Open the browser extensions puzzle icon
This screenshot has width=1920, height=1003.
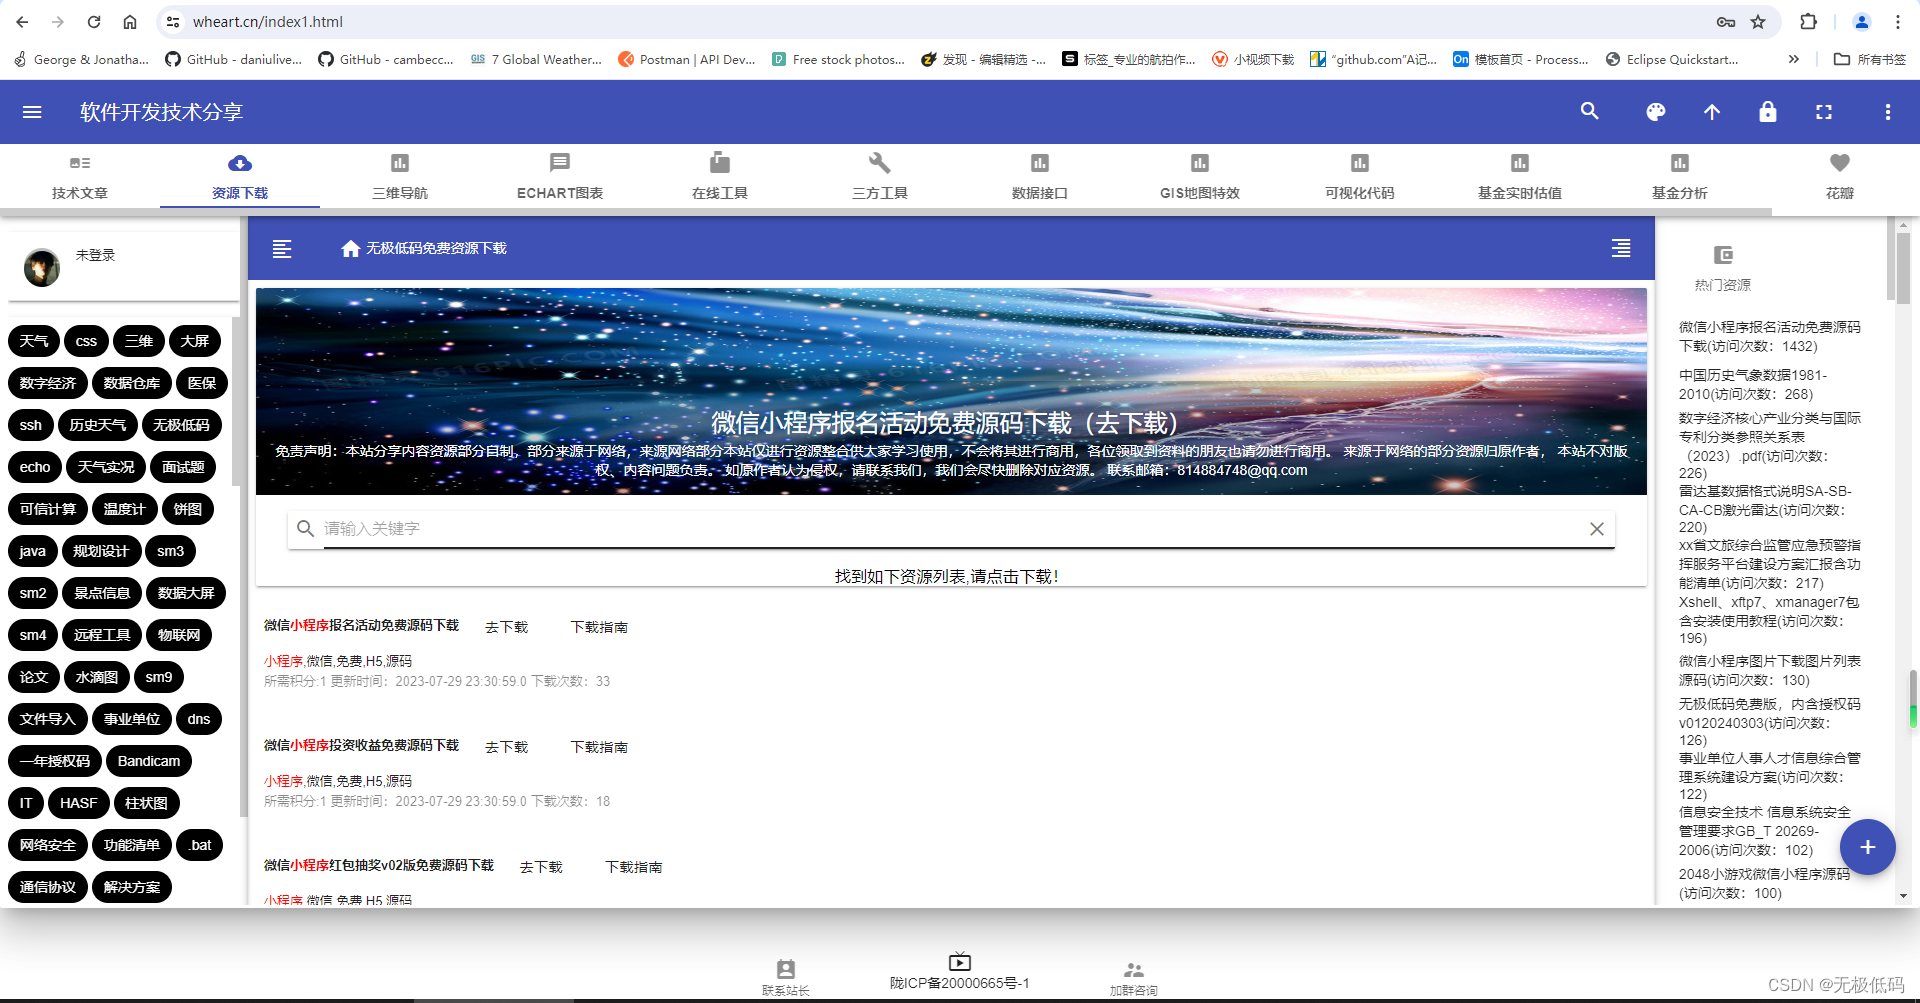pos(1808,22)
